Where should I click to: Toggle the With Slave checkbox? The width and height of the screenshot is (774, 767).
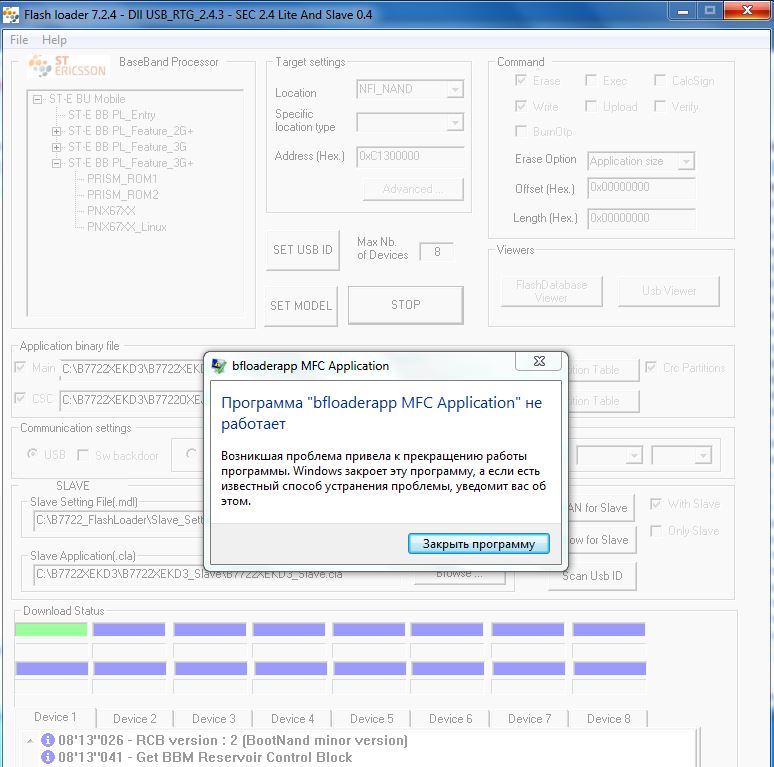click(x=656, y=504)
